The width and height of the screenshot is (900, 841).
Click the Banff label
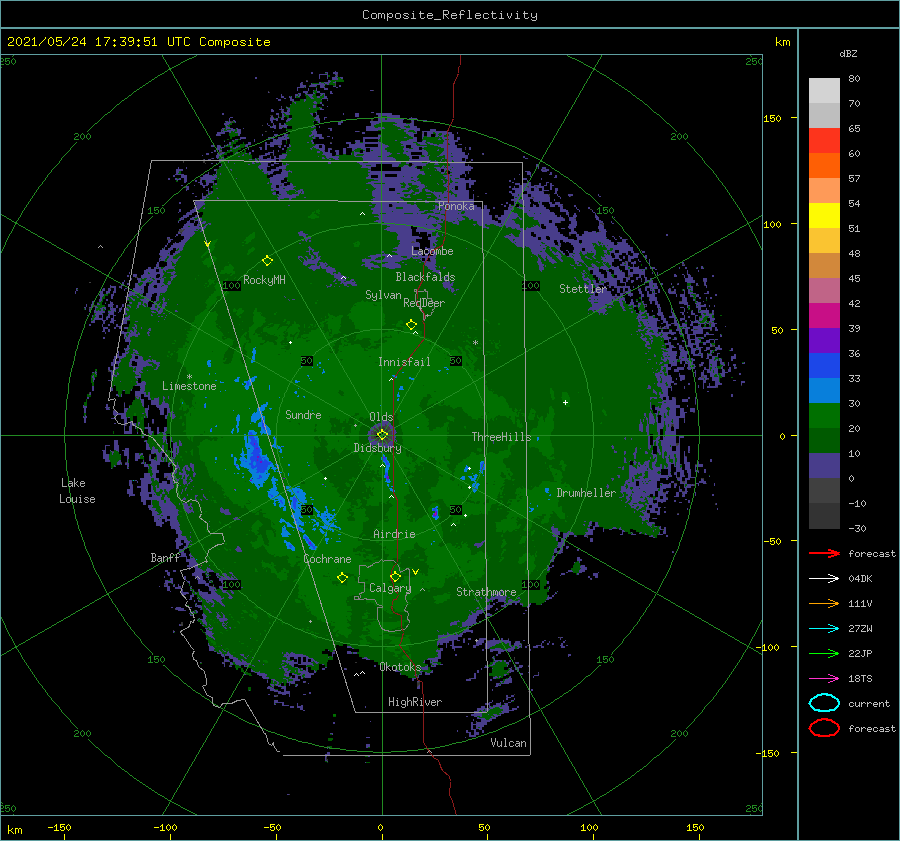pos(165,558)
